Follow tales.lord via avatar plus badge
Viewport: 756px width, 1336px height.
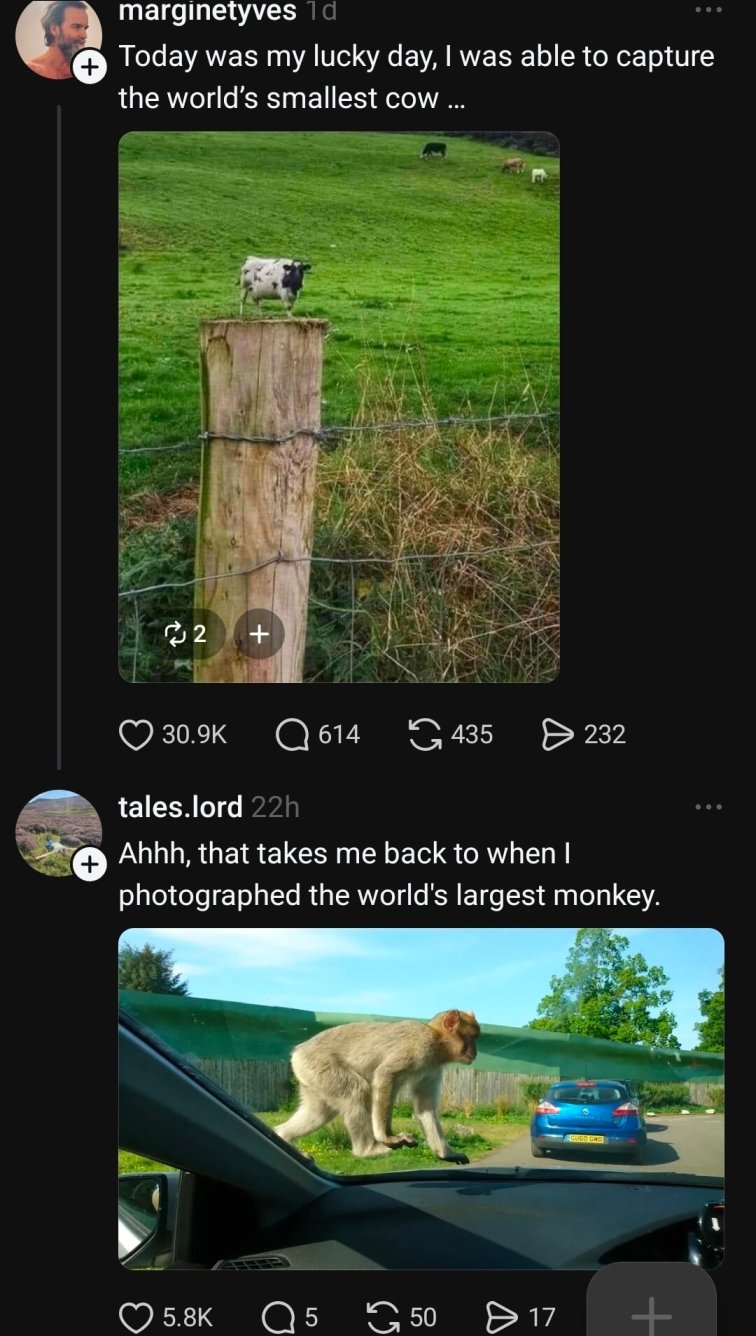[89, 864]
